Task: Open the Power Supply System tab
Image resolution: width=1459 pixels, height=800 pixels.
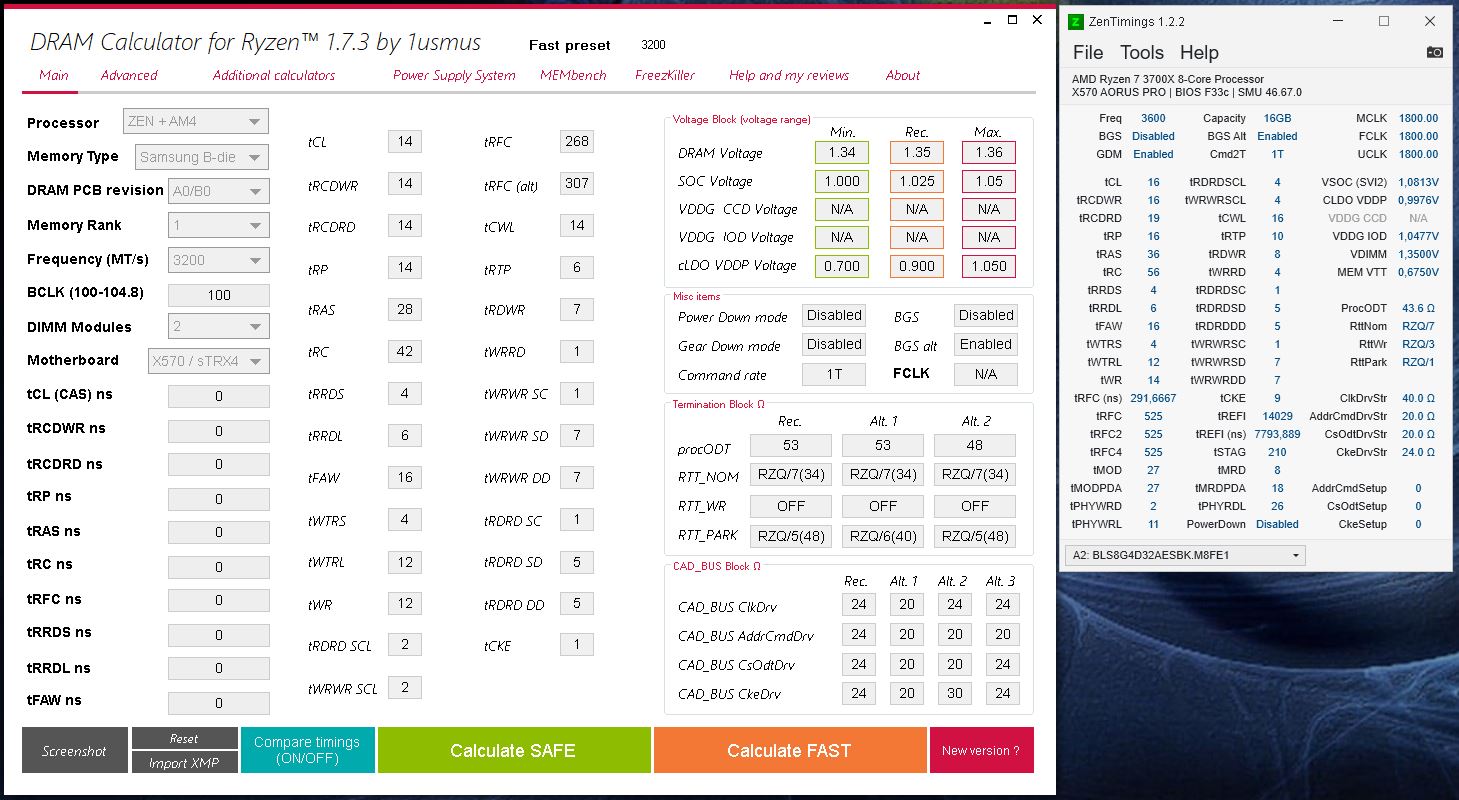Action: 454,75
